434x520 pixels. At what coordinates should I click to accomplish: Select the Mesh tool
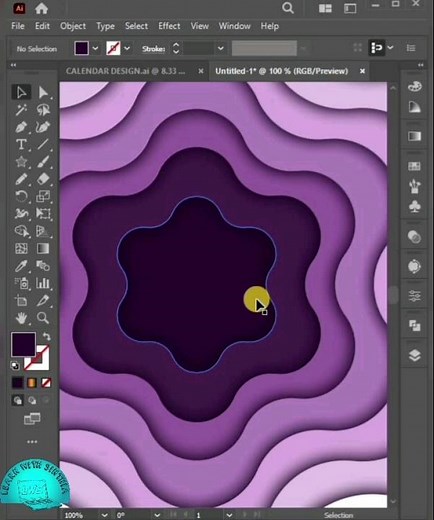[21, 248]
